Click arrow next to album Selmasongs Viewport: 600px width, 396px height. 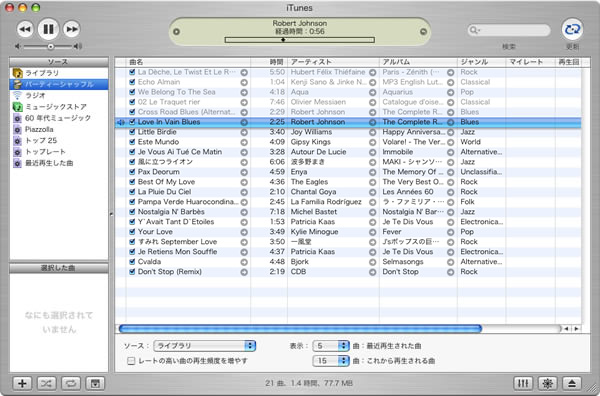(x=450, y=262)
